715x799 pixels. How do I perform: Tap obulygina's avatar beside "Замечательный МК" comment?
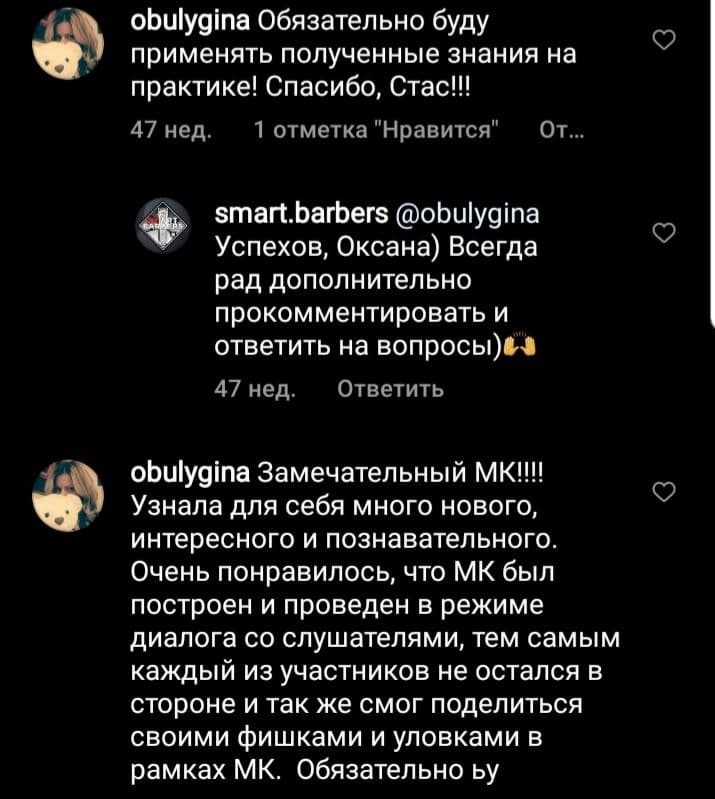point(66,494)
